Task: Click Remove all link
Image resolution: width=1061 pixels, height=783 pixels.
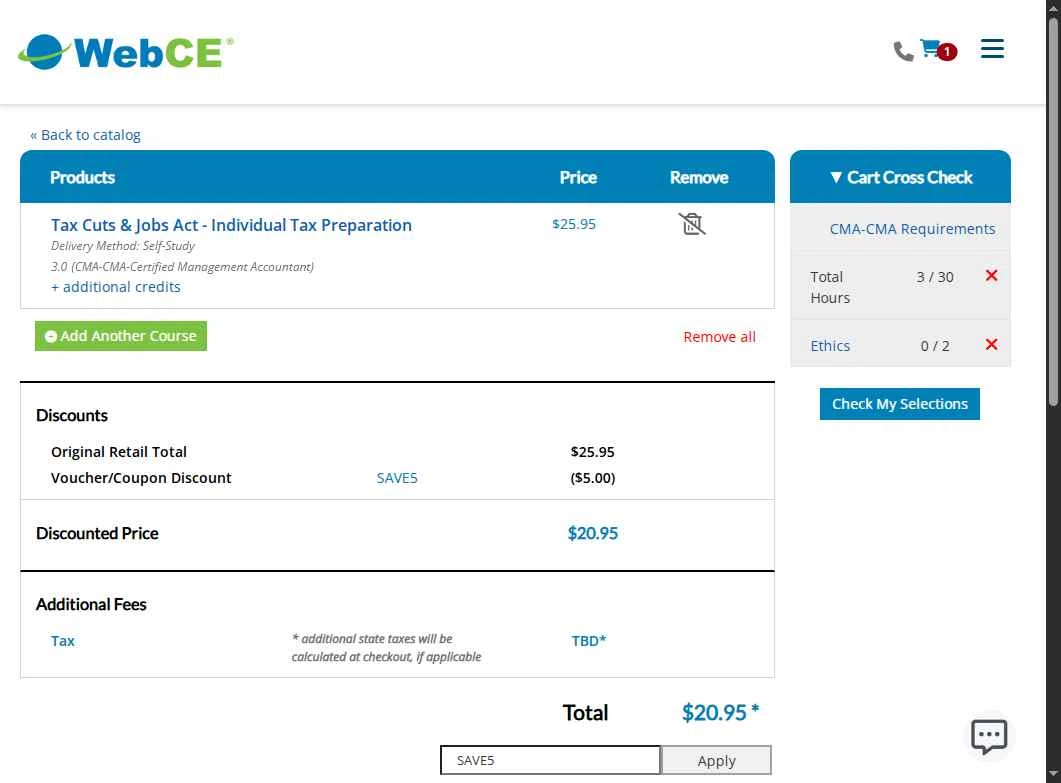Action: (719, 337)
